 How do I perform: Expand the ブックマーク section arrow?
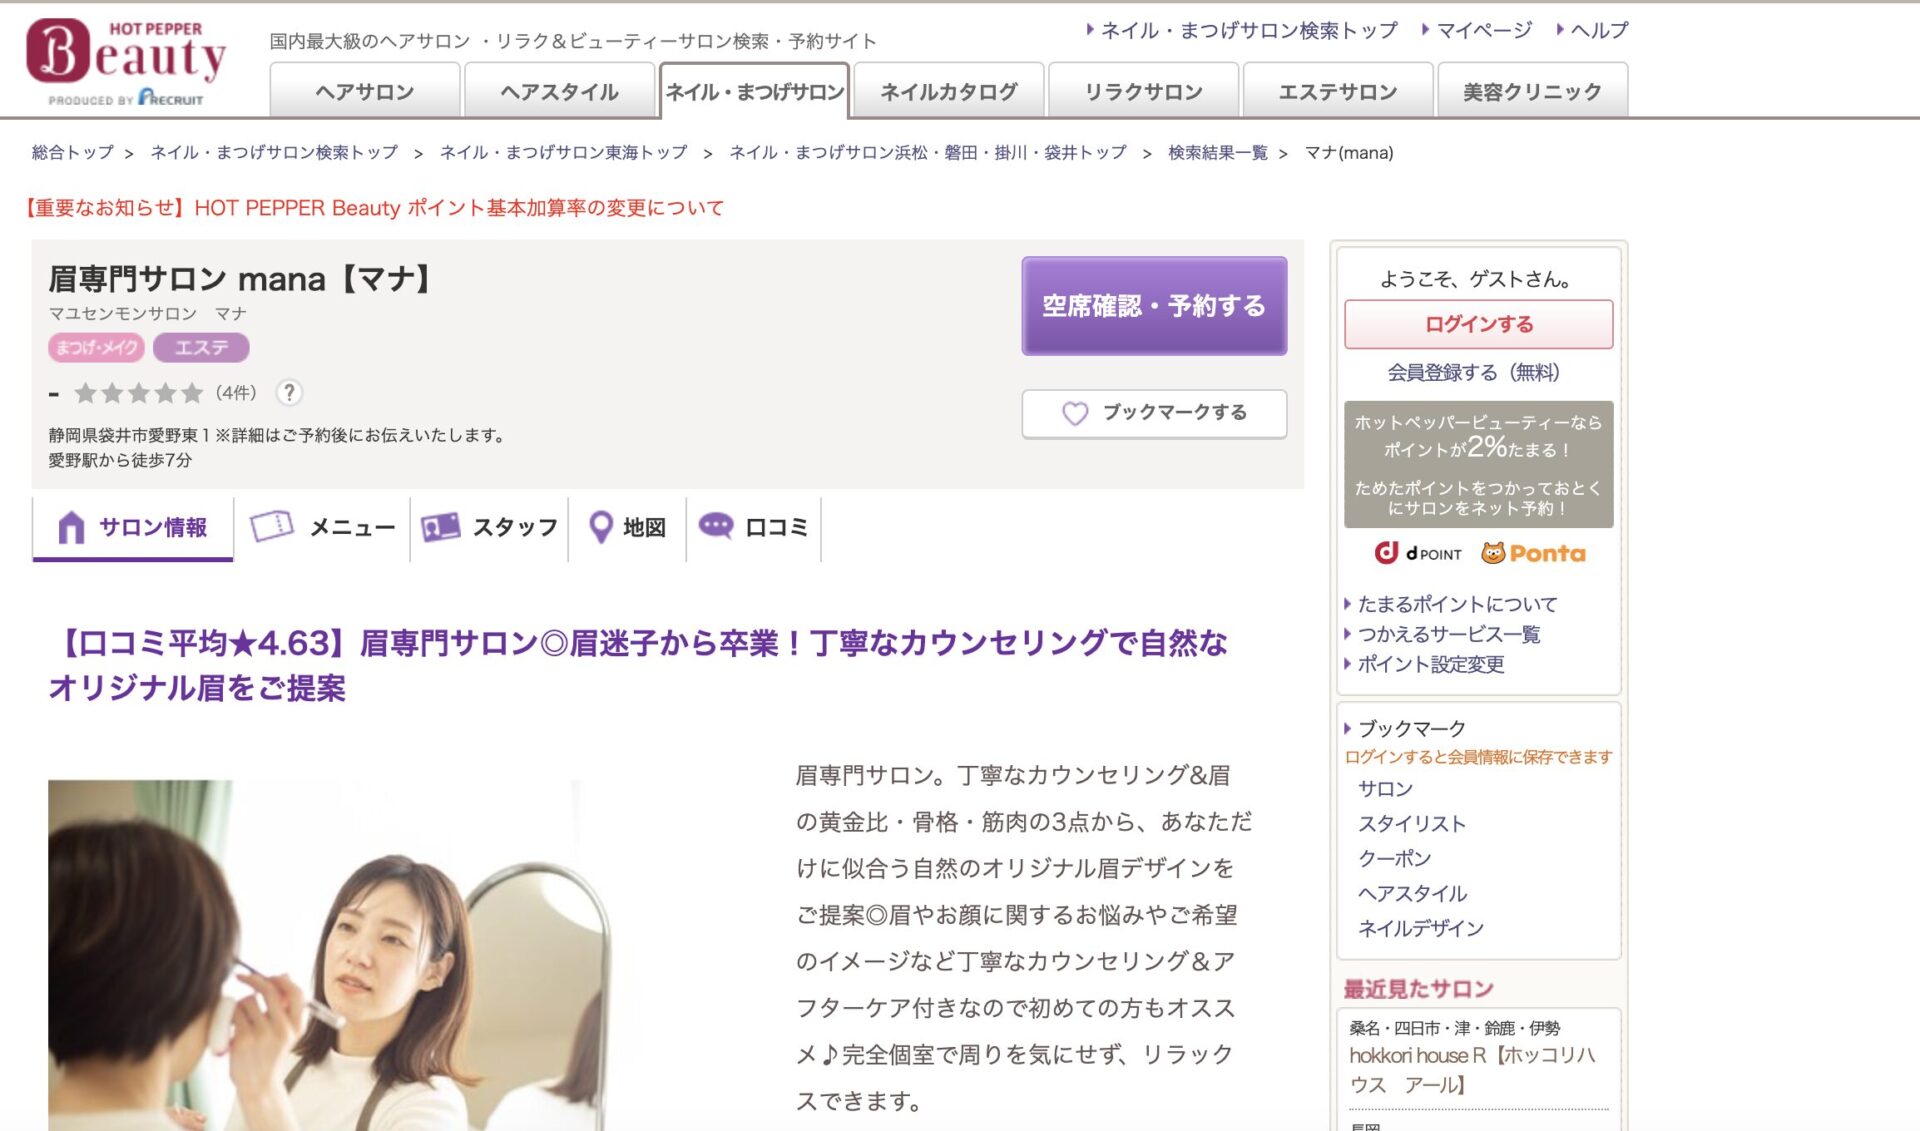click(1348, 729)
